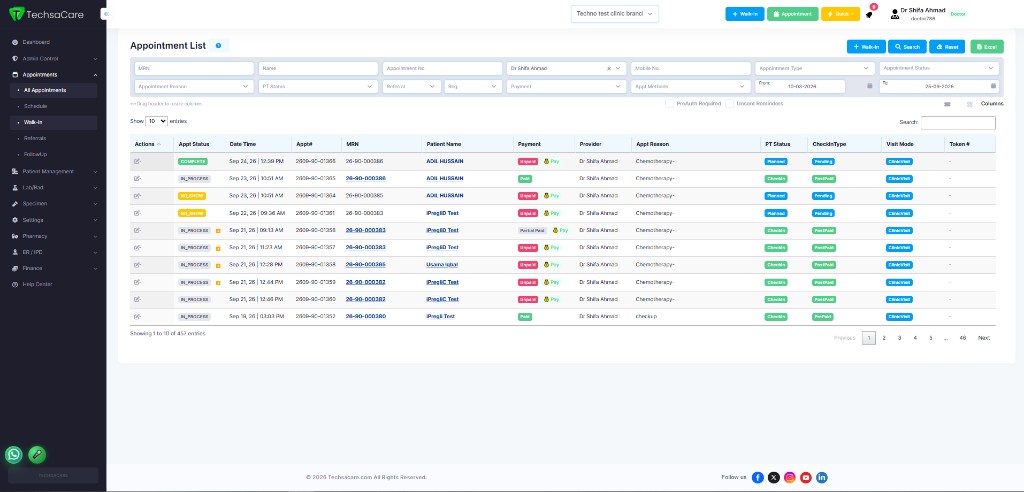The height and width of the screenshot is (492, 1024).
Task: Open the X (Twitter) follow icon
Action: coord(774,478)
